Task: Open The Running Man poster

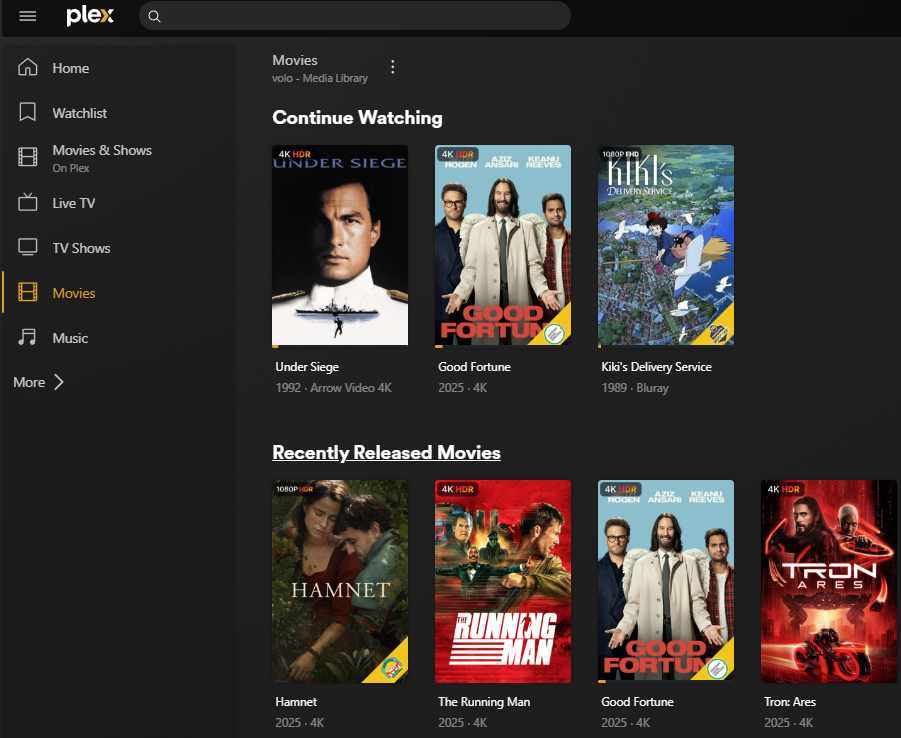Action: (x=503, y=581)
